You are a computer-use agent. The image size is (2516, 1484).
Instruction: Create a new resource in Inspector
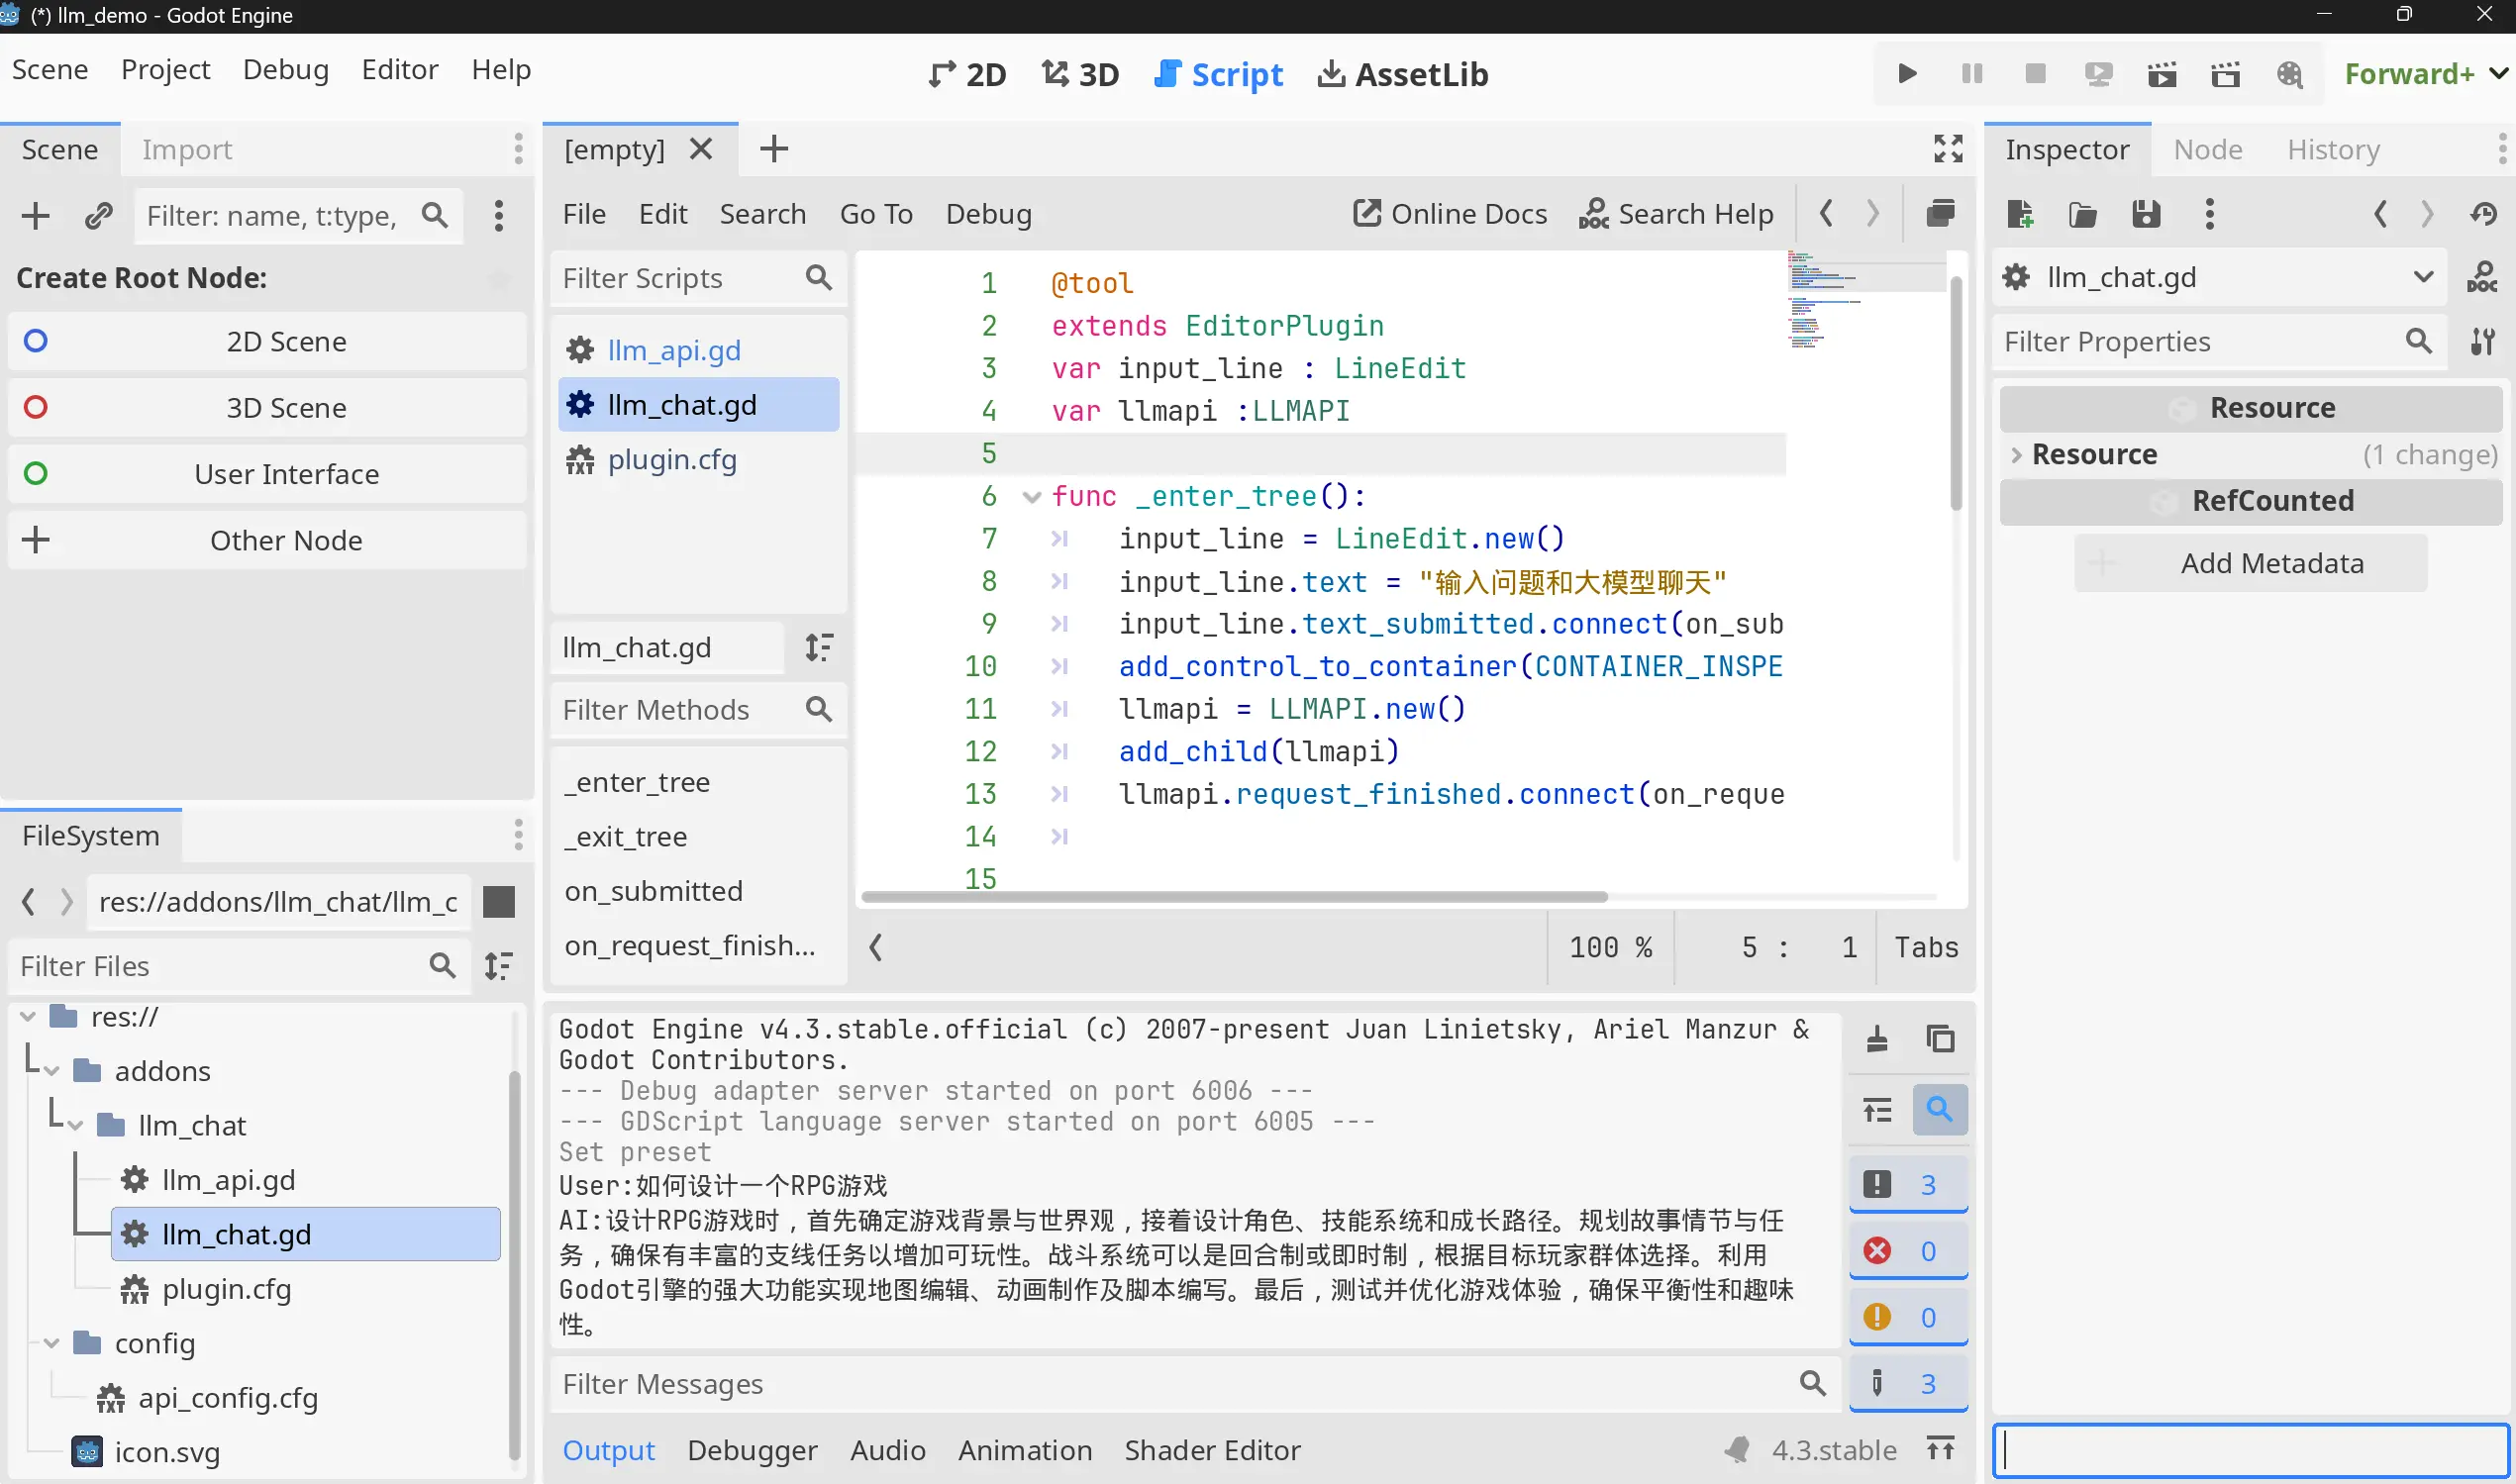click(2020, 213)
